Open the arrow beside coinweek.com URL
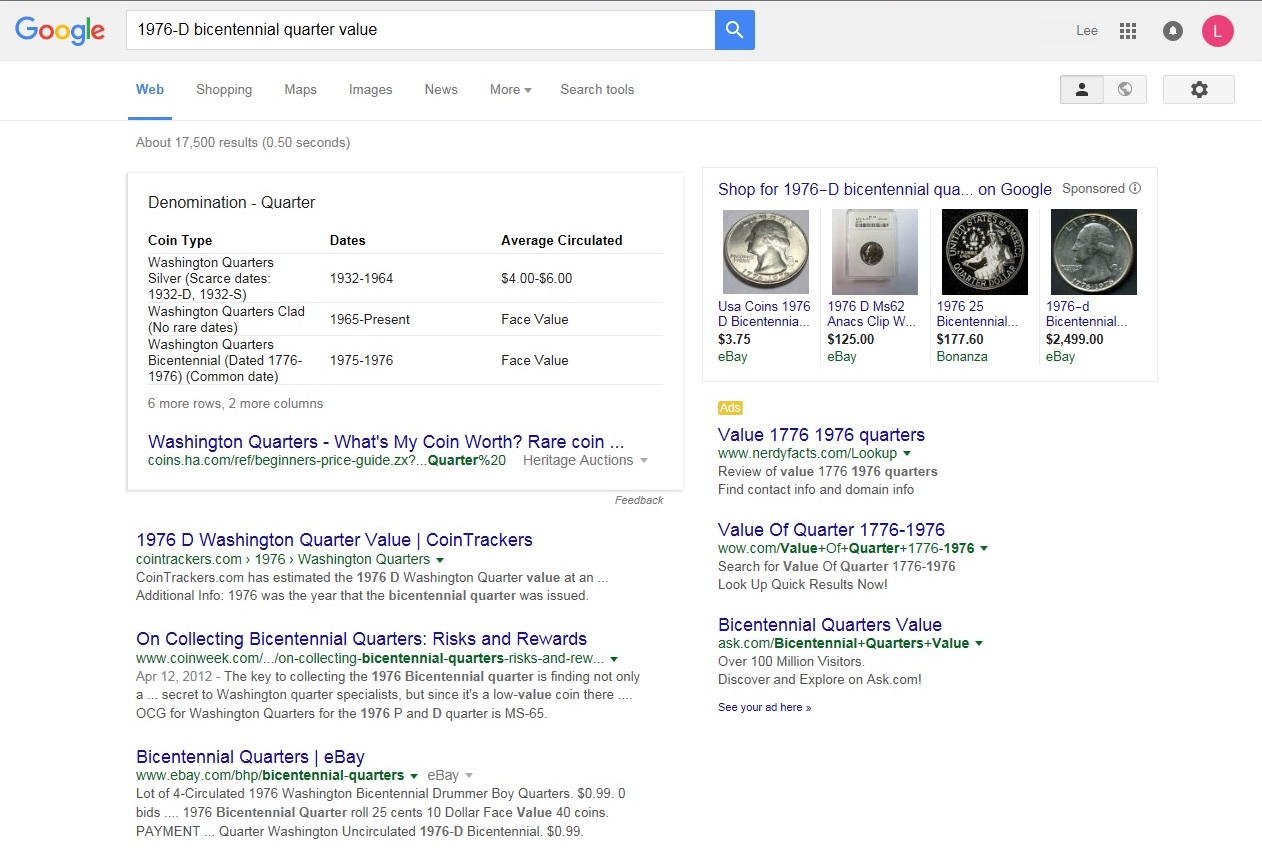This screenshot has height=861, width=1262. 614,659
